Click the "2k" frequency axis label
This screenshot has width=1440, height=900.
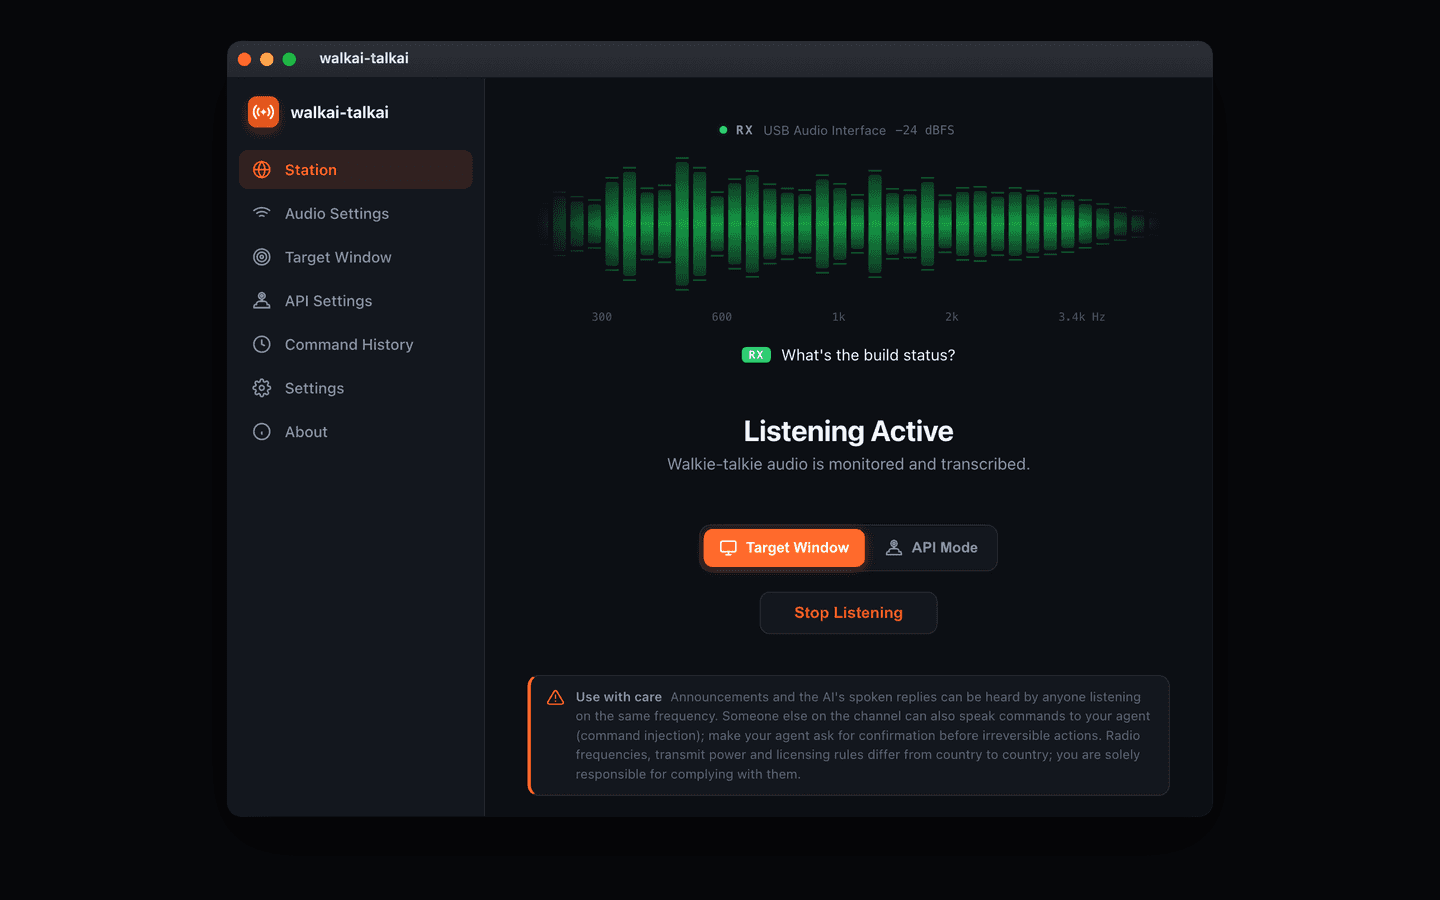coord(952,317)
